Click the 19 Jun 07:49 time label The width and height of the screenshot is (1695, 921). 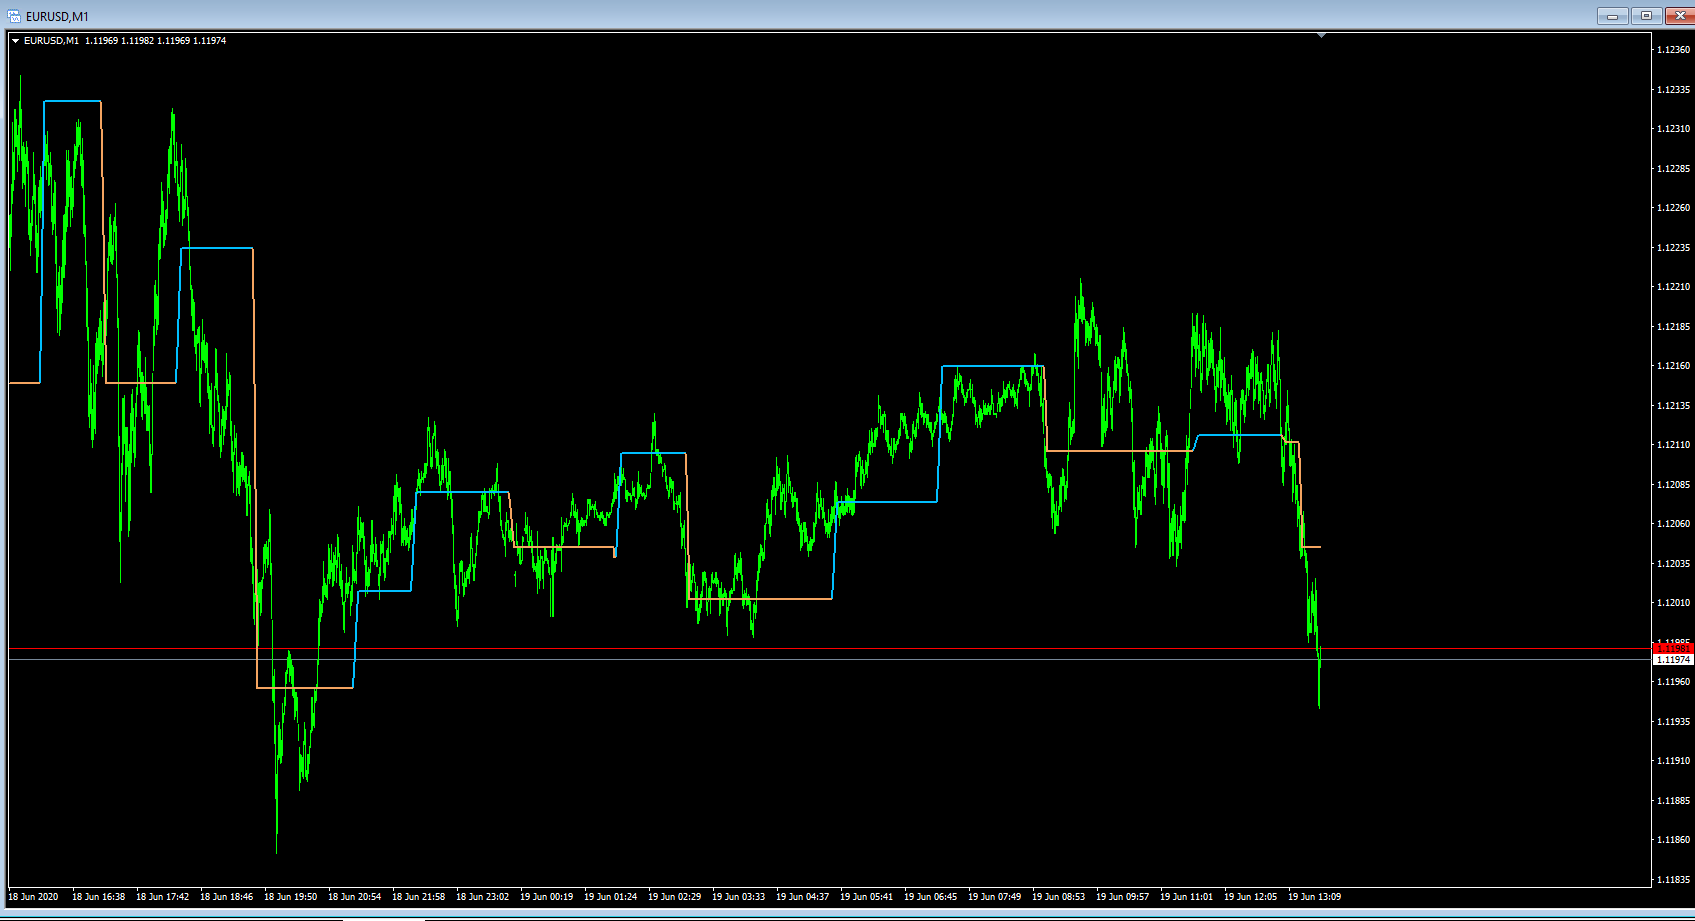point(994,897)
